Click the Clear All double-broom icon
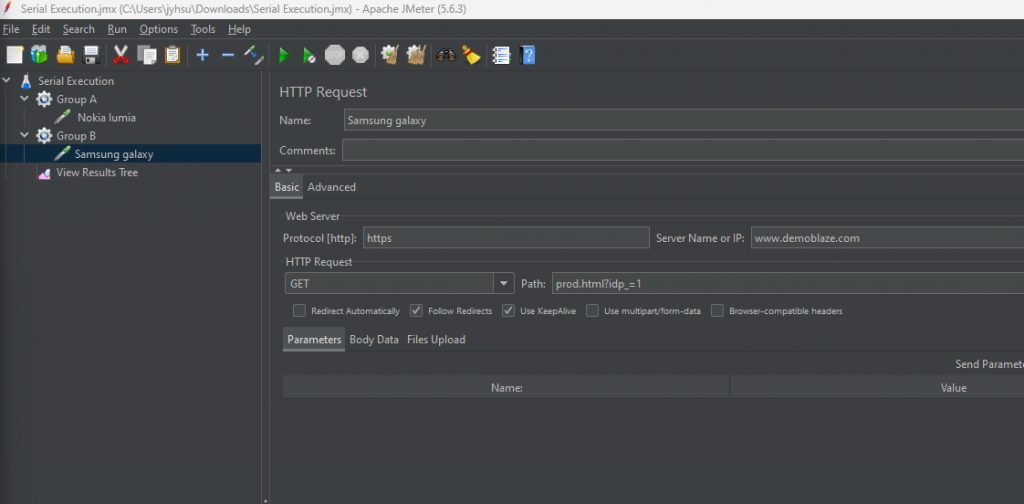The image size is (1024, 504). [416, 55]
